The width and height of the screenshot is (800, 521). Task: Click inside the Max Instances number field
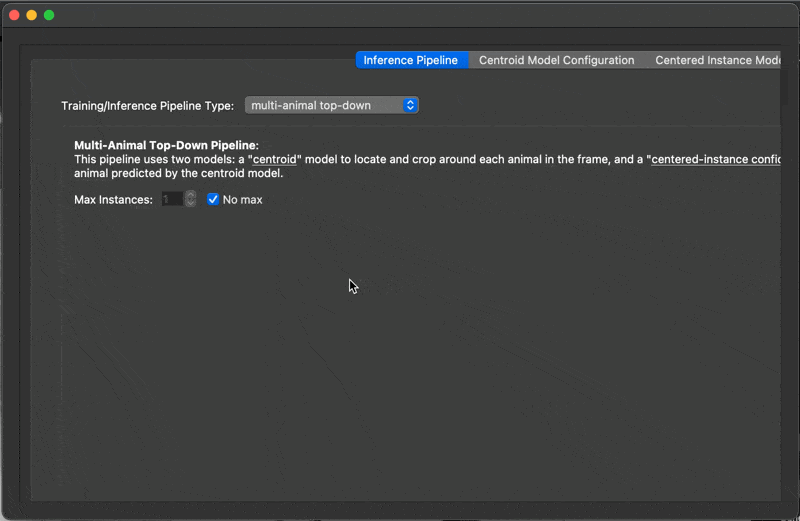171,200
